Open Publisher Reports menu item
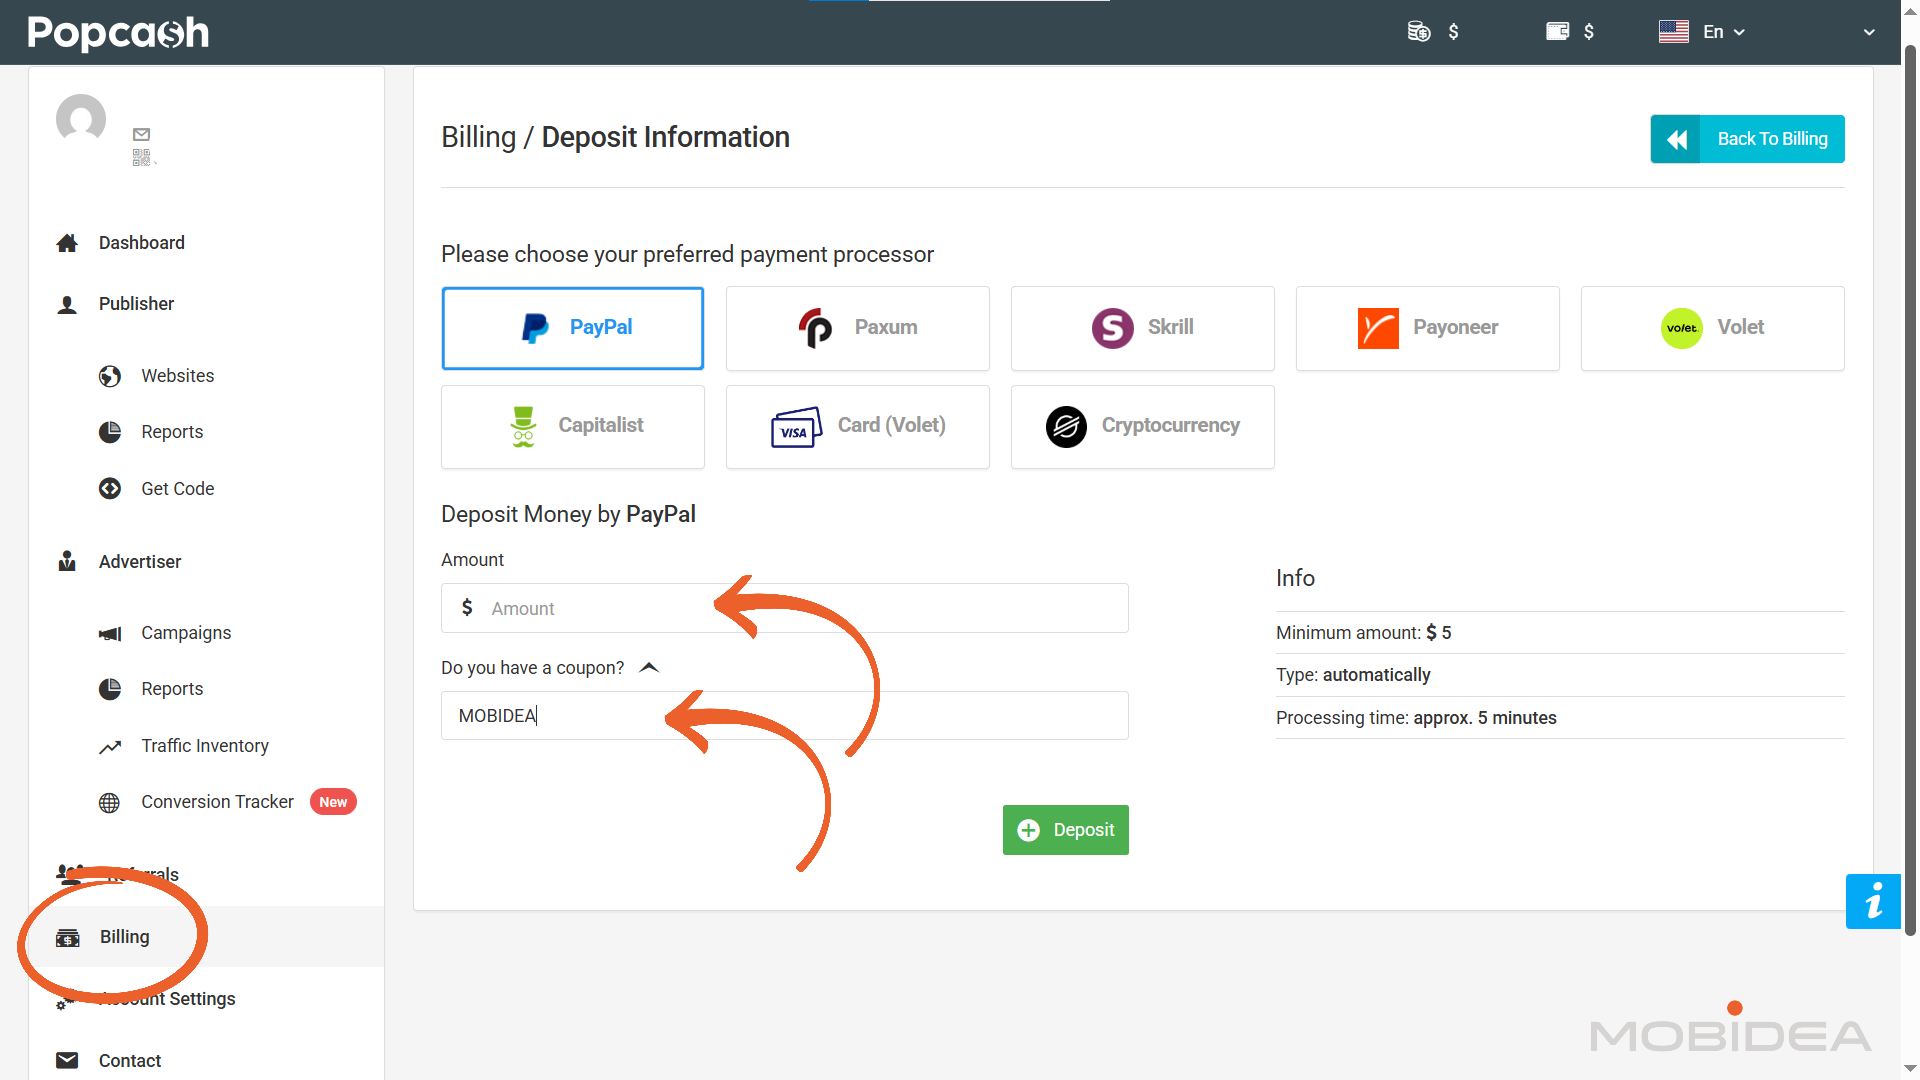Screen dimensions: 1920x1080 click(172, 432)
